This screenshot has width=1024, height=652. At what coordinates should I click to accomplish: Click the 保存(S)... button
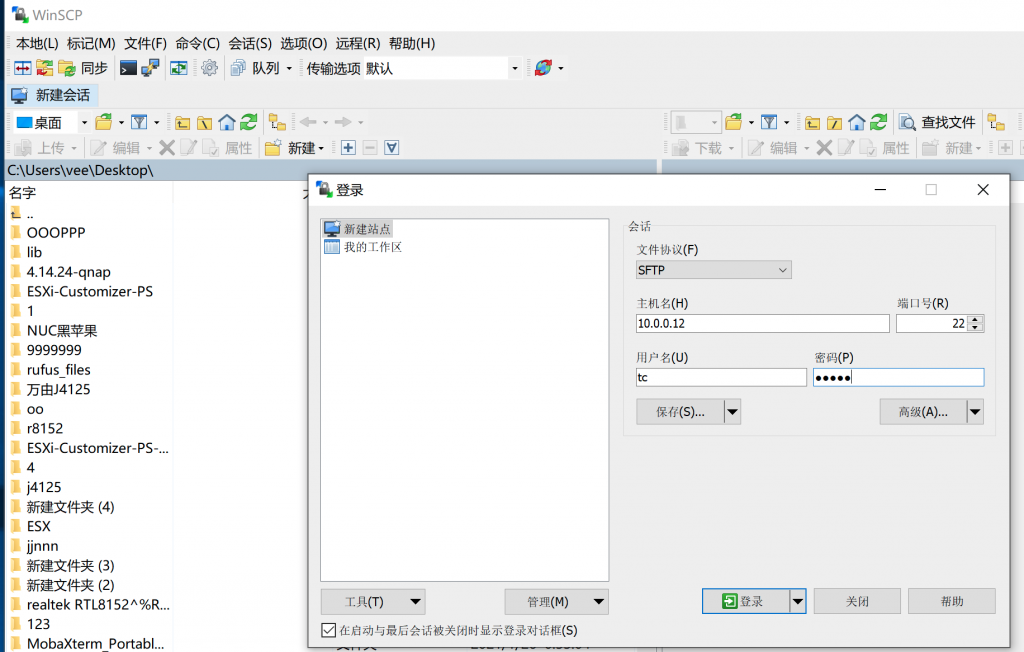pyautogui.click(x=680, y=412)
